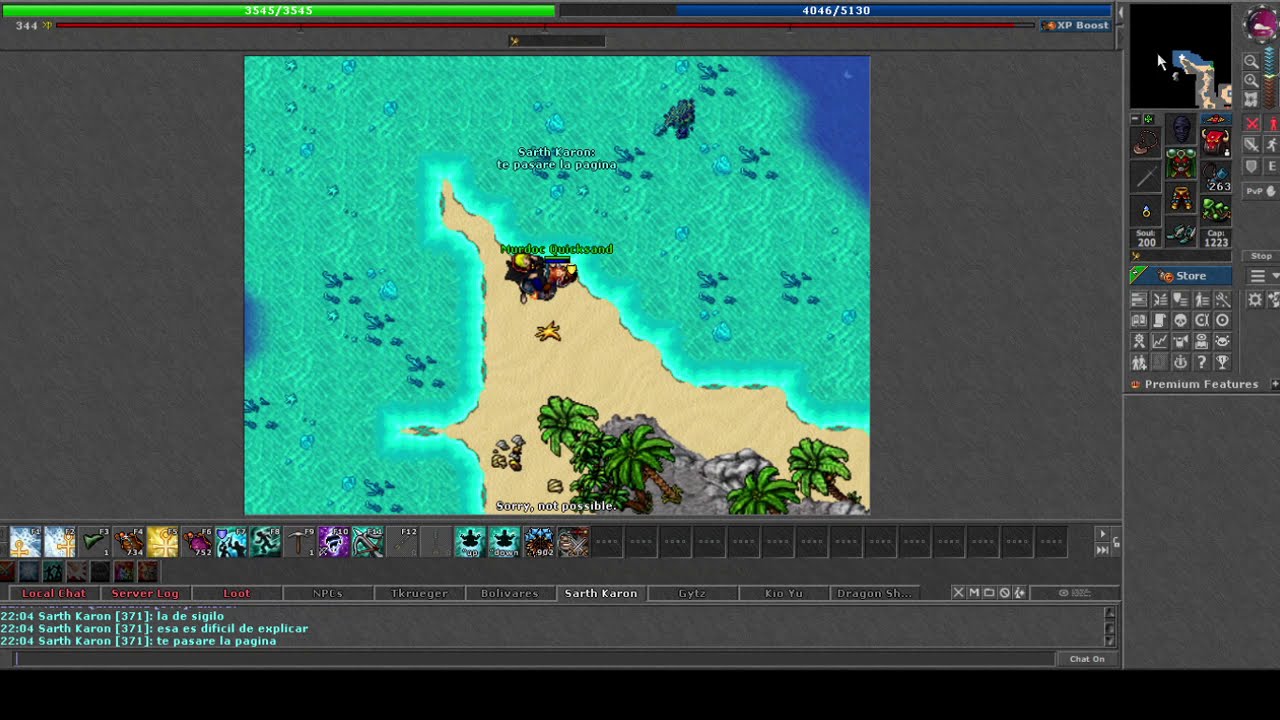Open the ammo slot showing 263
Screen dimensions: 1280x720
(x=1216, y=177)
